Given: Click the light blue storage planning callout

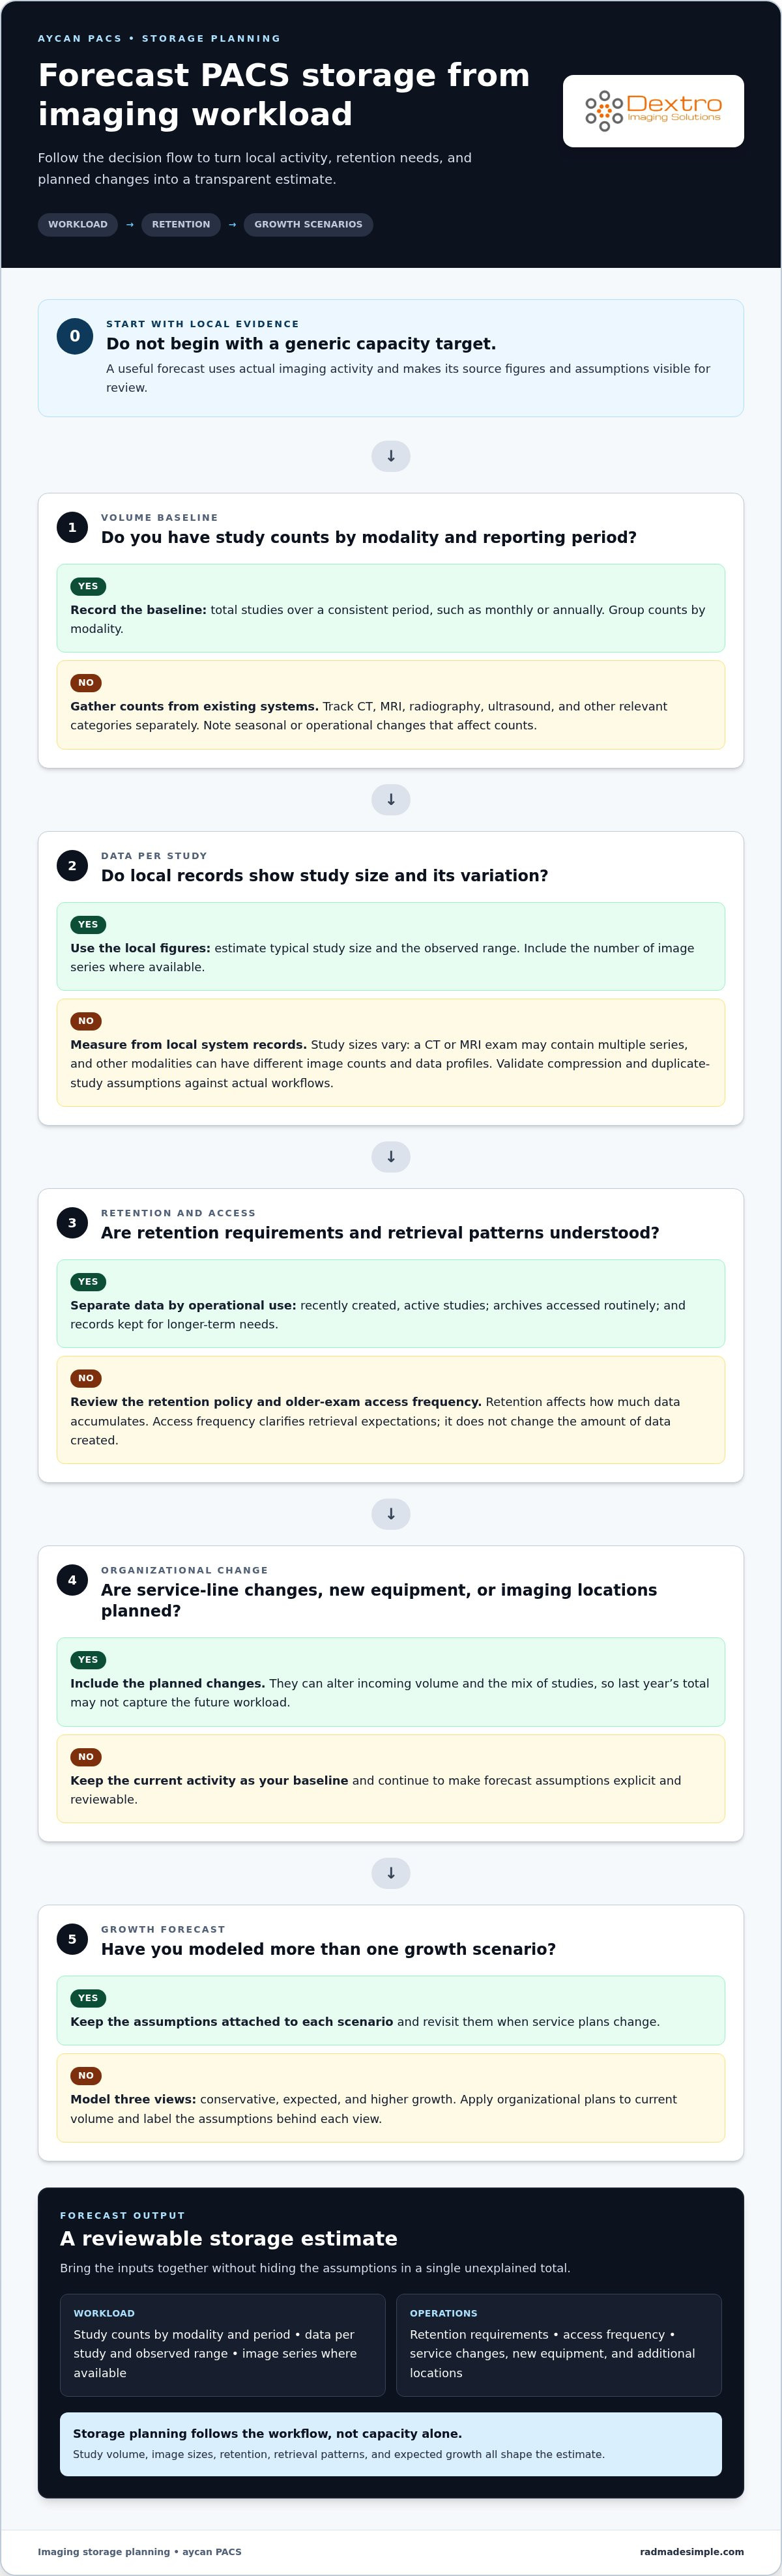Looking at the screenshot, I should click(x=391, y=2444).
